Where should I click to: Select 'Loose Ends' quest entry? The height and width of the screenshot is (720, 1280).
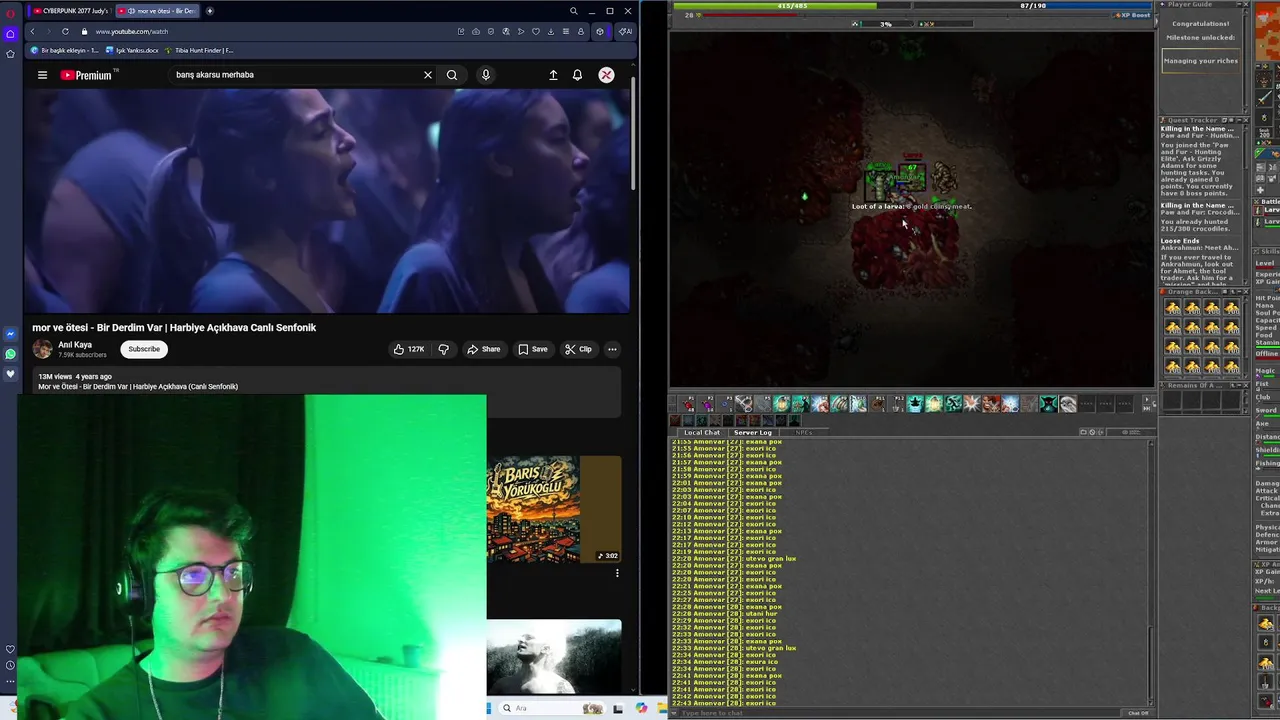(1180, 241)
